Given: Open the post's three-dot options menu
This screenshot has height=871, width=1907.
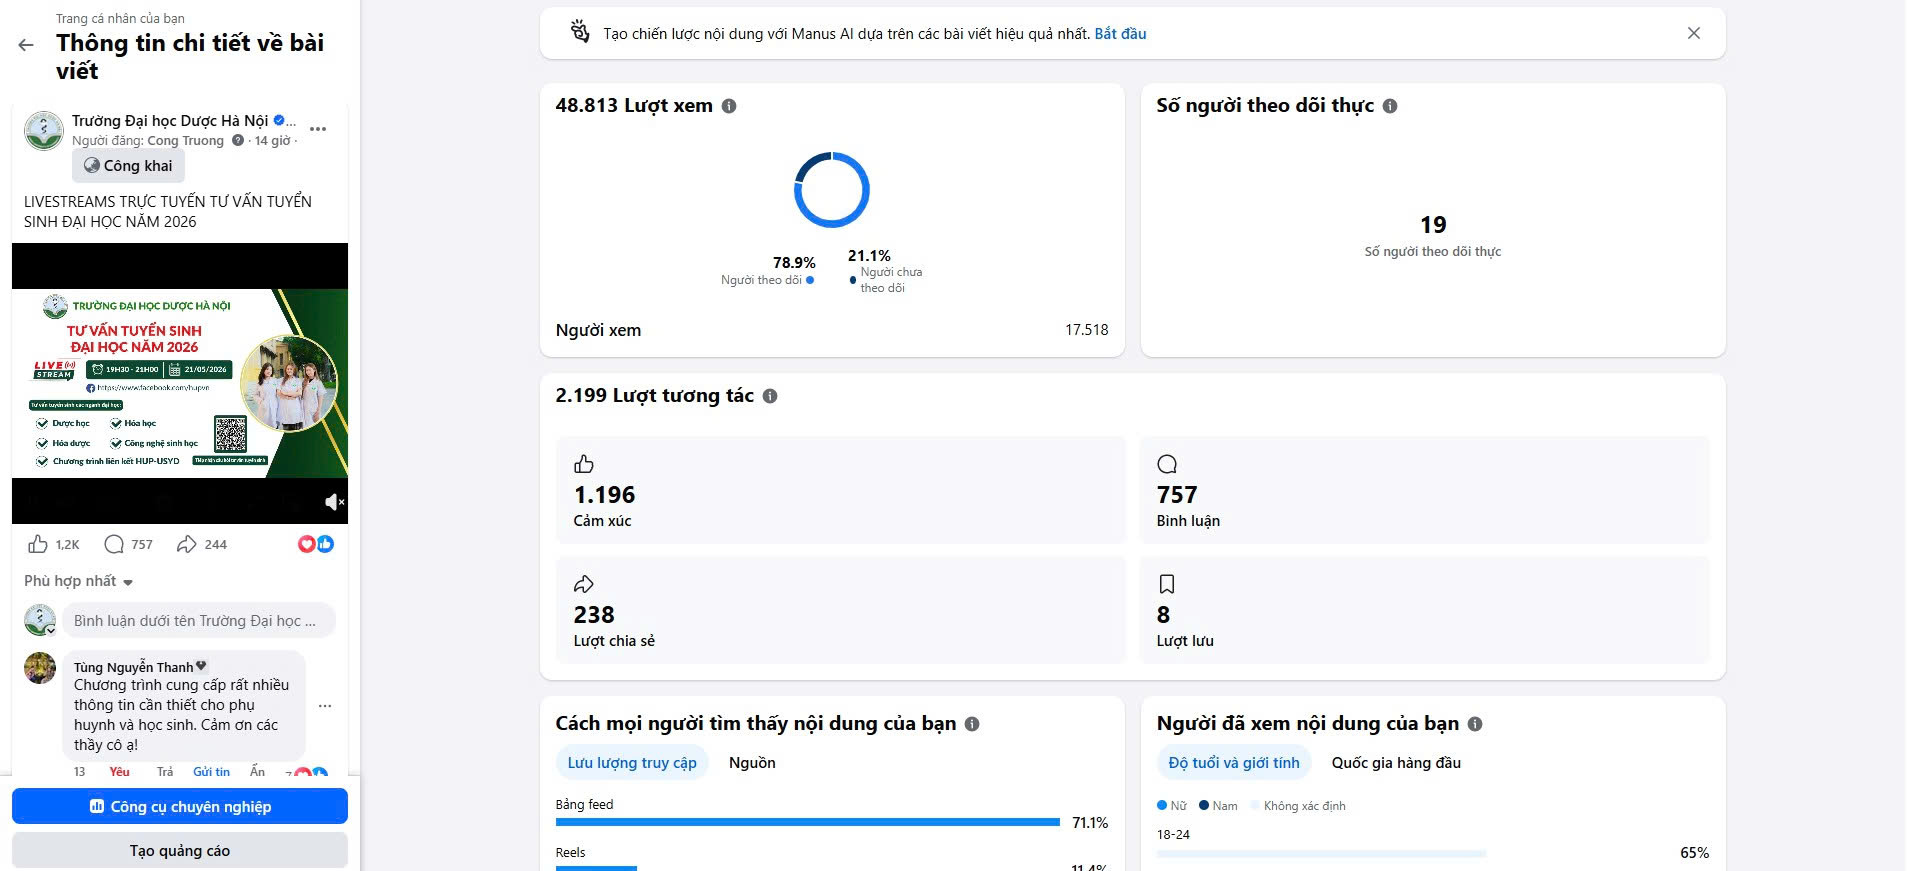Looking at the screenshot, I should (318, 129).
